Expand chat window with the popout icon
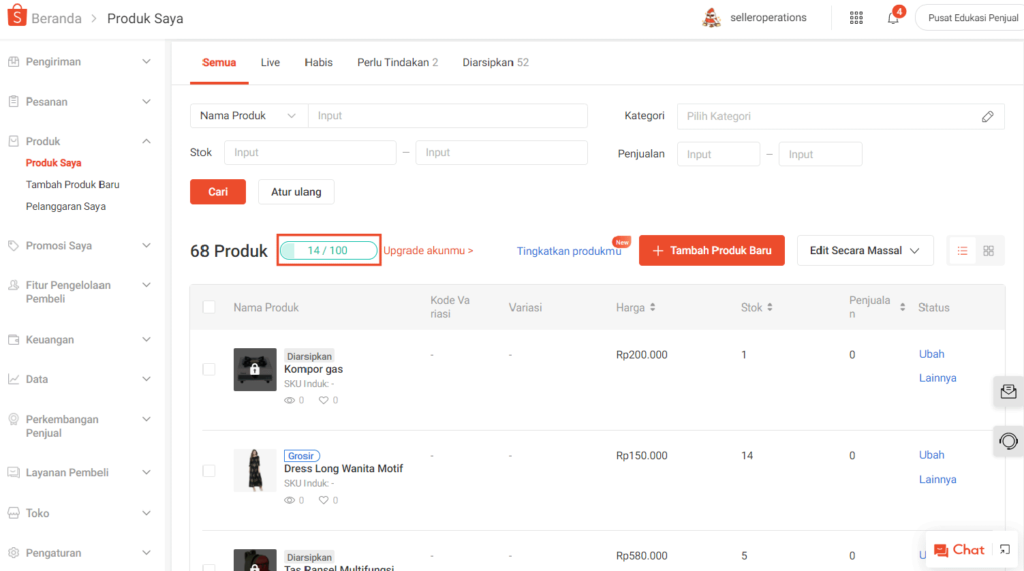Viewport: 1024px width, 571px height. [1005, 550]
